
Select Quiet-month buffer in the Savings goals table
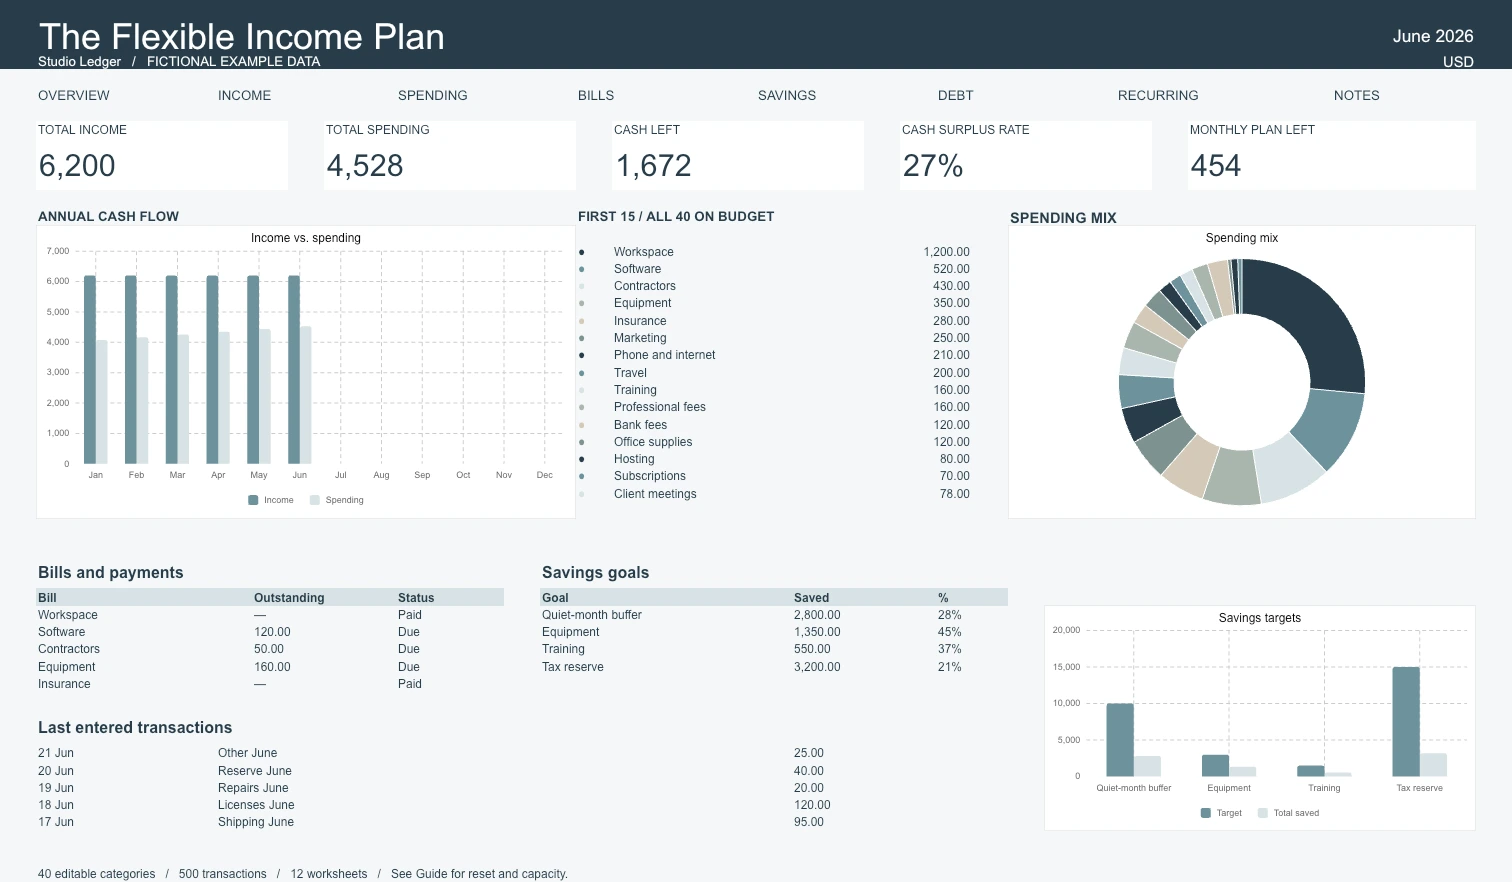coord(592,615)
